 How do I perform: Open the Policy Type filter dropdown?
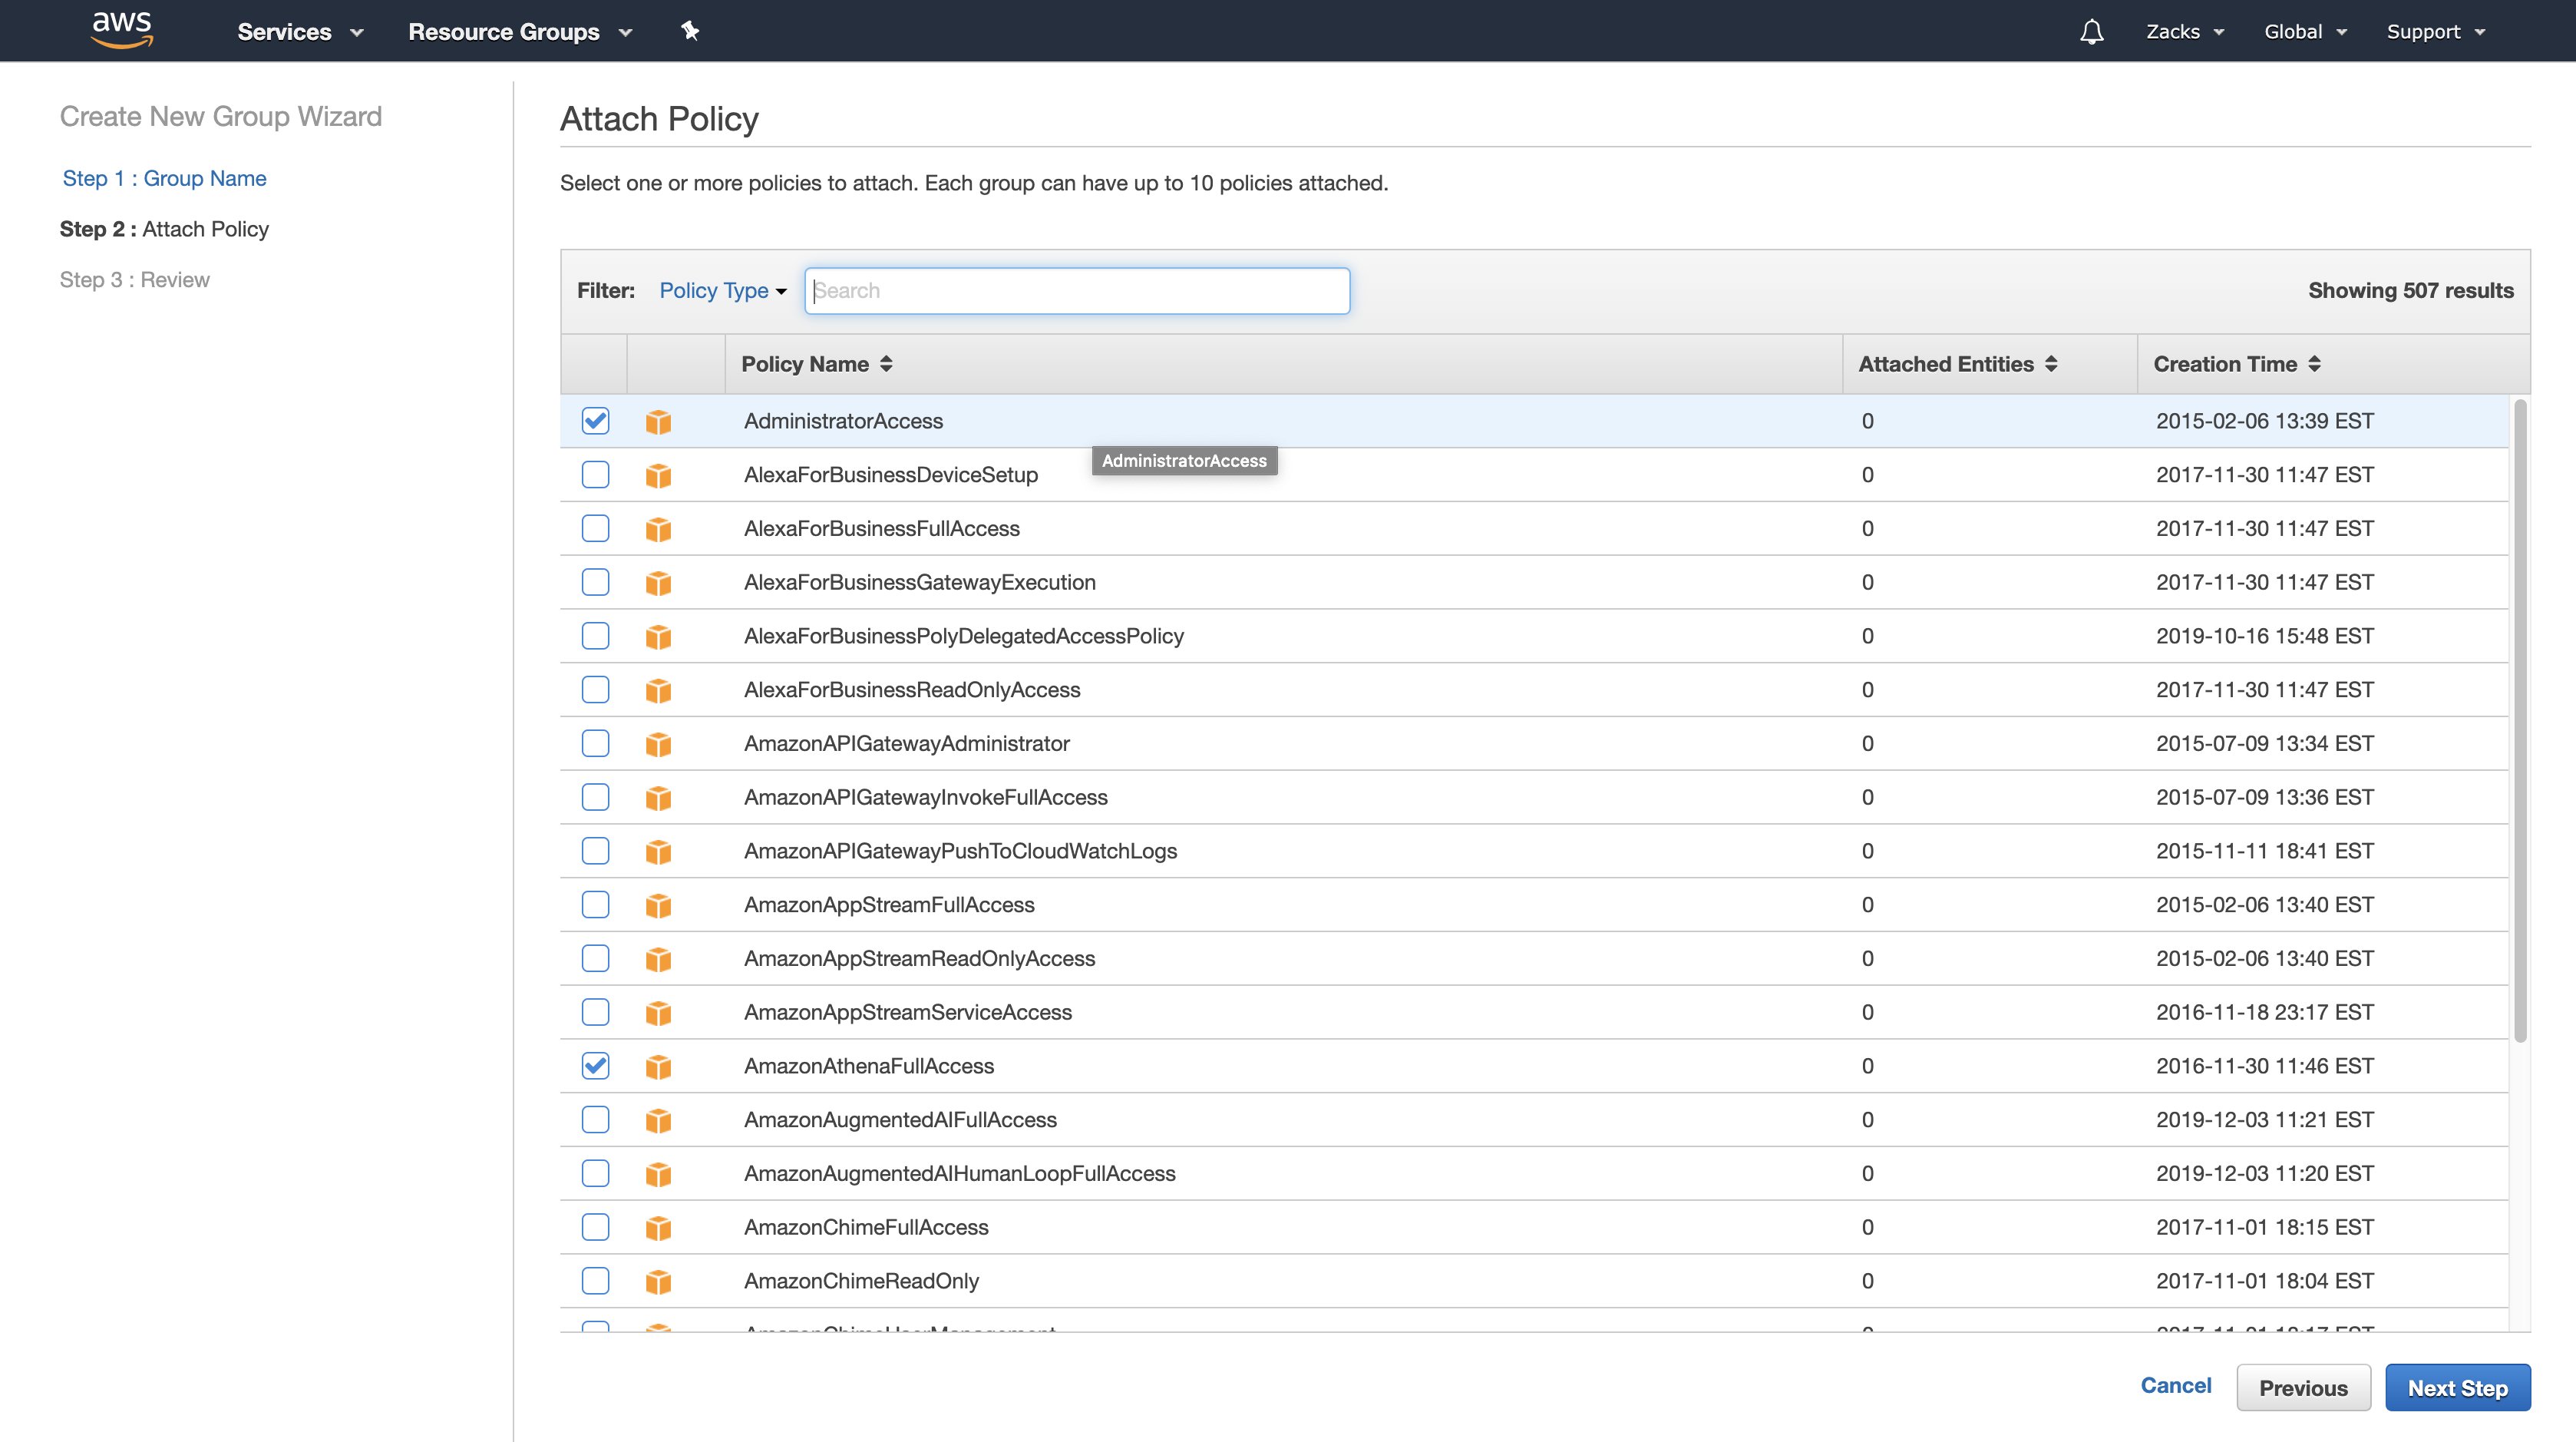coord(722,290)
